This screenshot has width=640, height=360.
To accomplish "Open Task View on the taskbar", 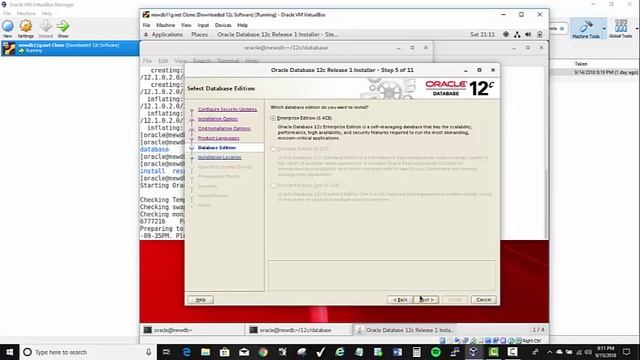I will coord(166,352).
